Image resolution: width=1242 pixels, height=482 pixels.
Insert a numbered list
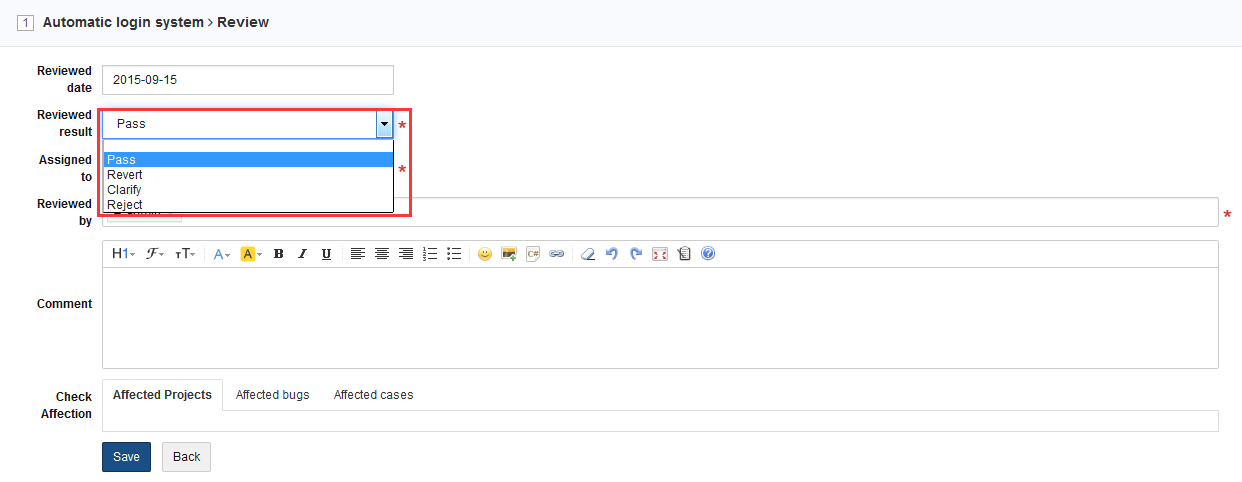(430, 254)
